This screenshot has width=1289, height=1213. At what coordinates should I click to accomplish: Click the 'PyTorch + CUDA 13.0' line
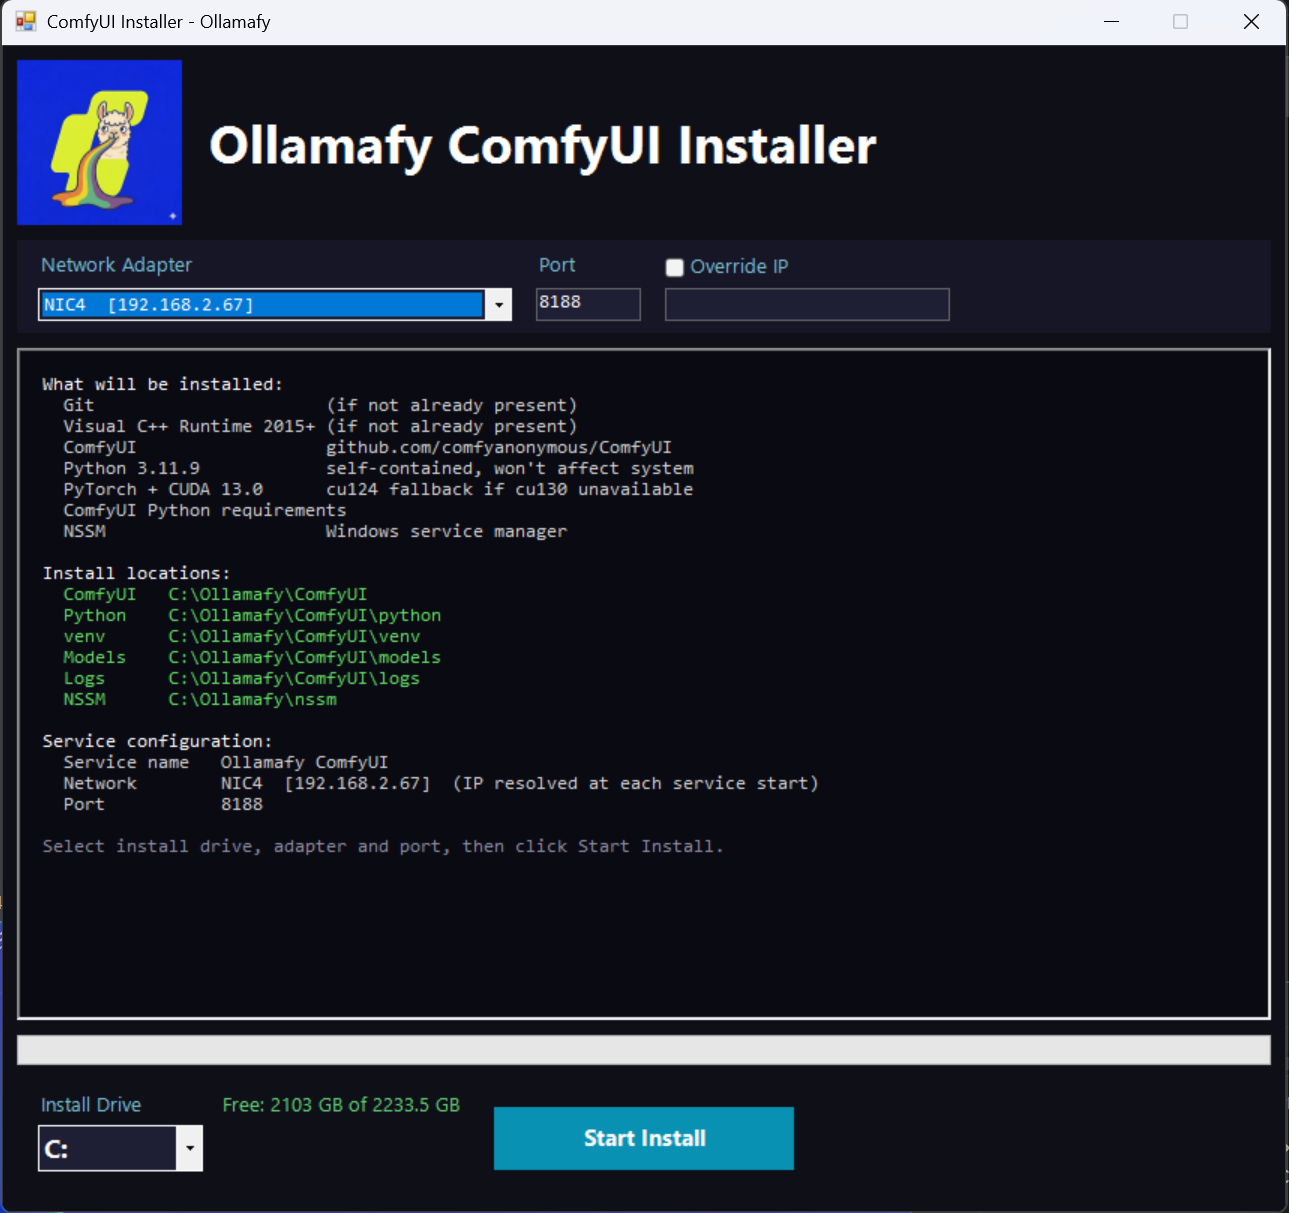163,489
